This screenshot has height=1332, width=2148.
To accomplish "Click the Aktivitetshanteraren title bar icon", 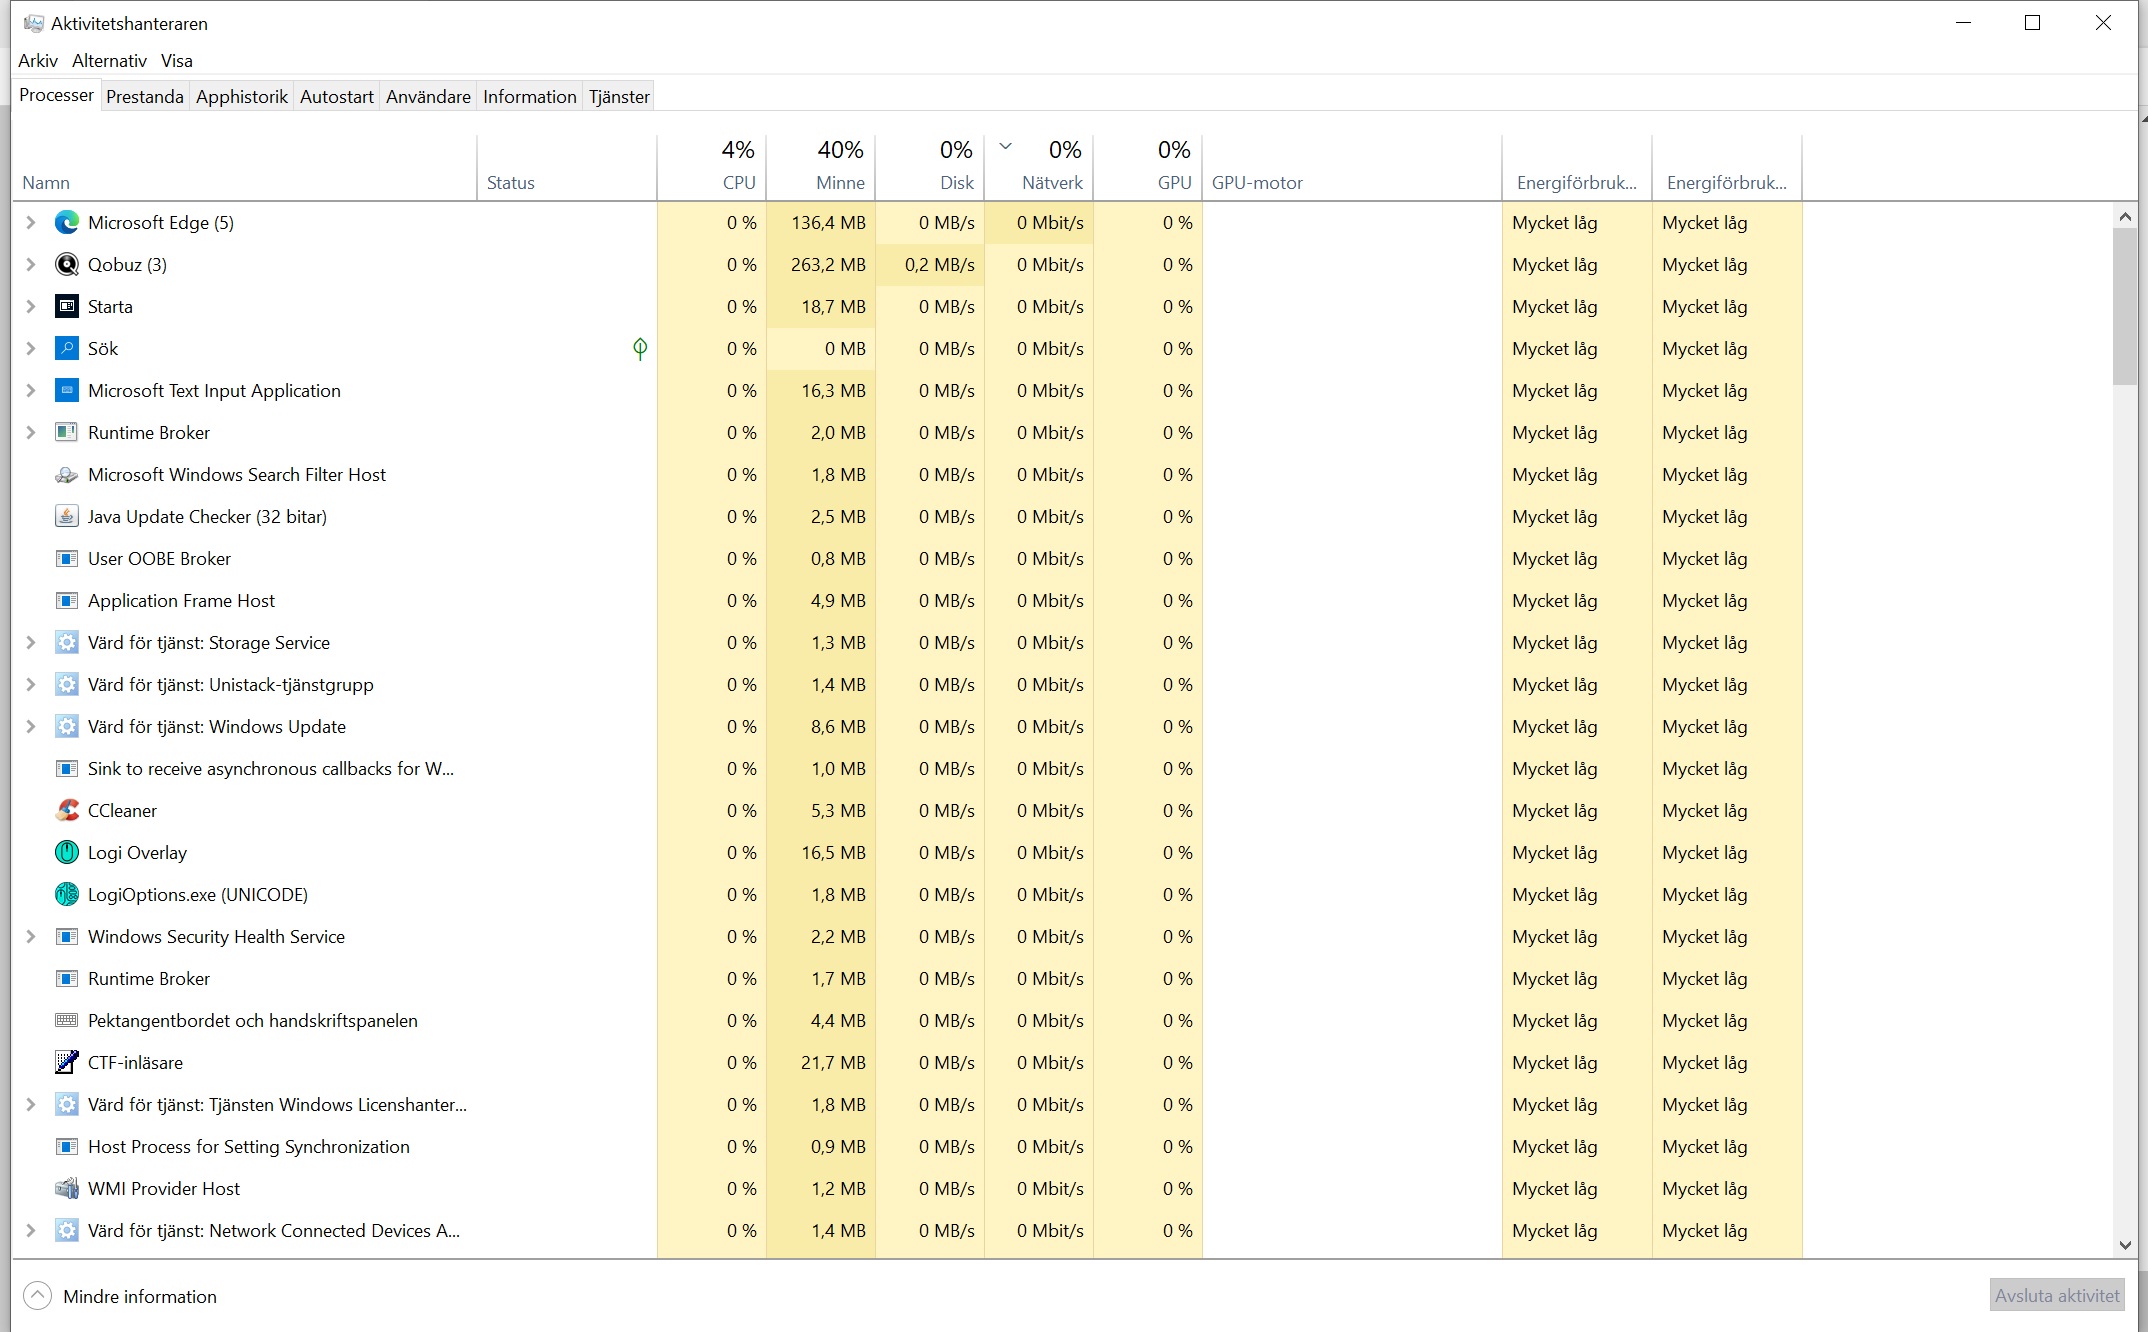I will click(34, 23).
